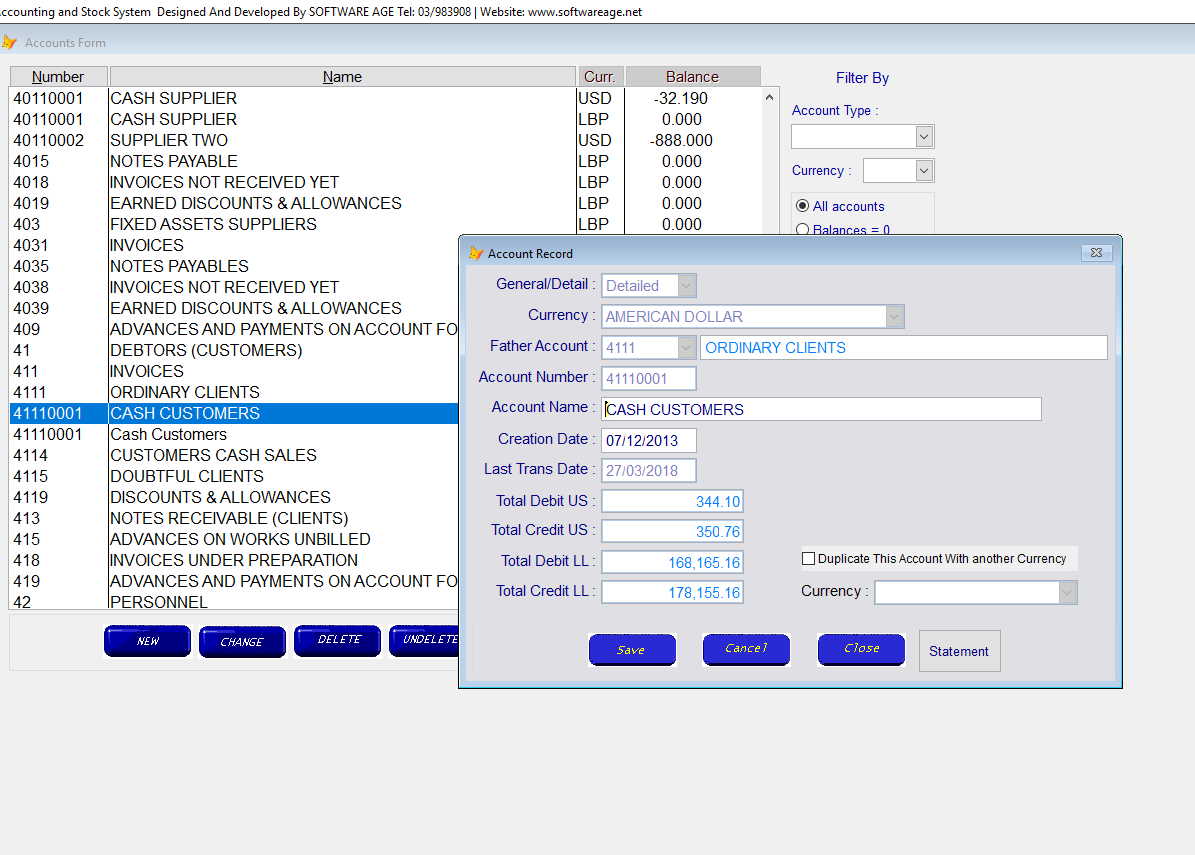Click inside the Account Name field
This screenshot has height=855, width=1195.
point(820,409)
